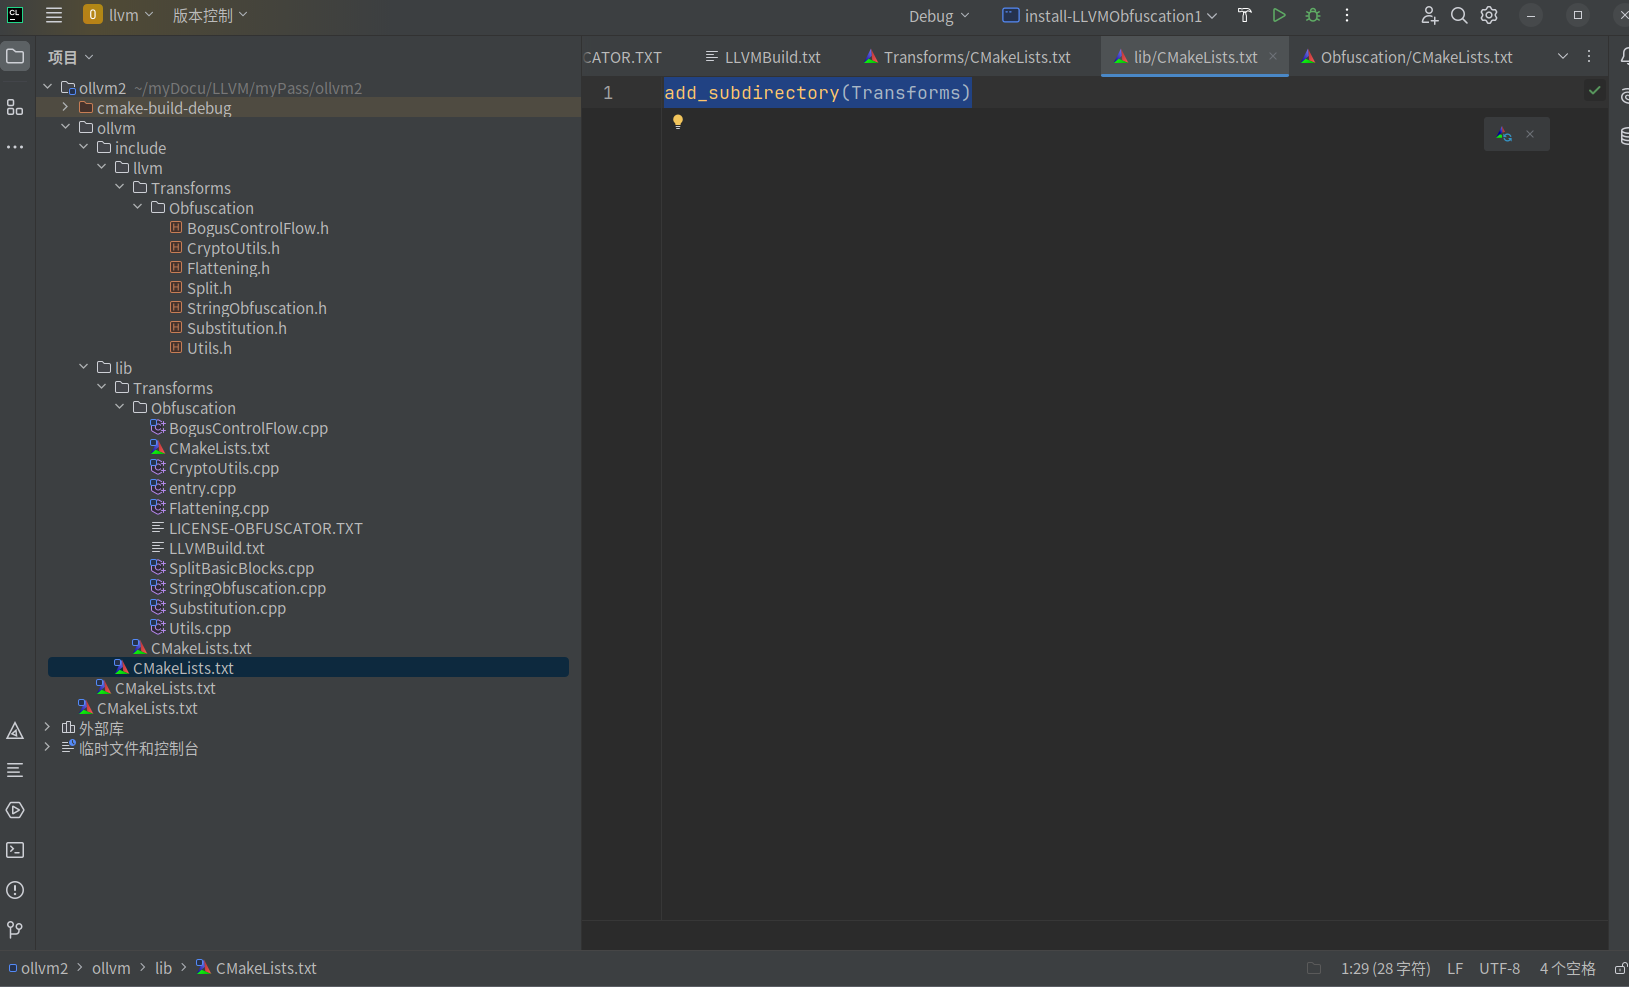Start debugging with the bug icon
This screenshot has width=1629, height=987.
(x=1313, y=15)
